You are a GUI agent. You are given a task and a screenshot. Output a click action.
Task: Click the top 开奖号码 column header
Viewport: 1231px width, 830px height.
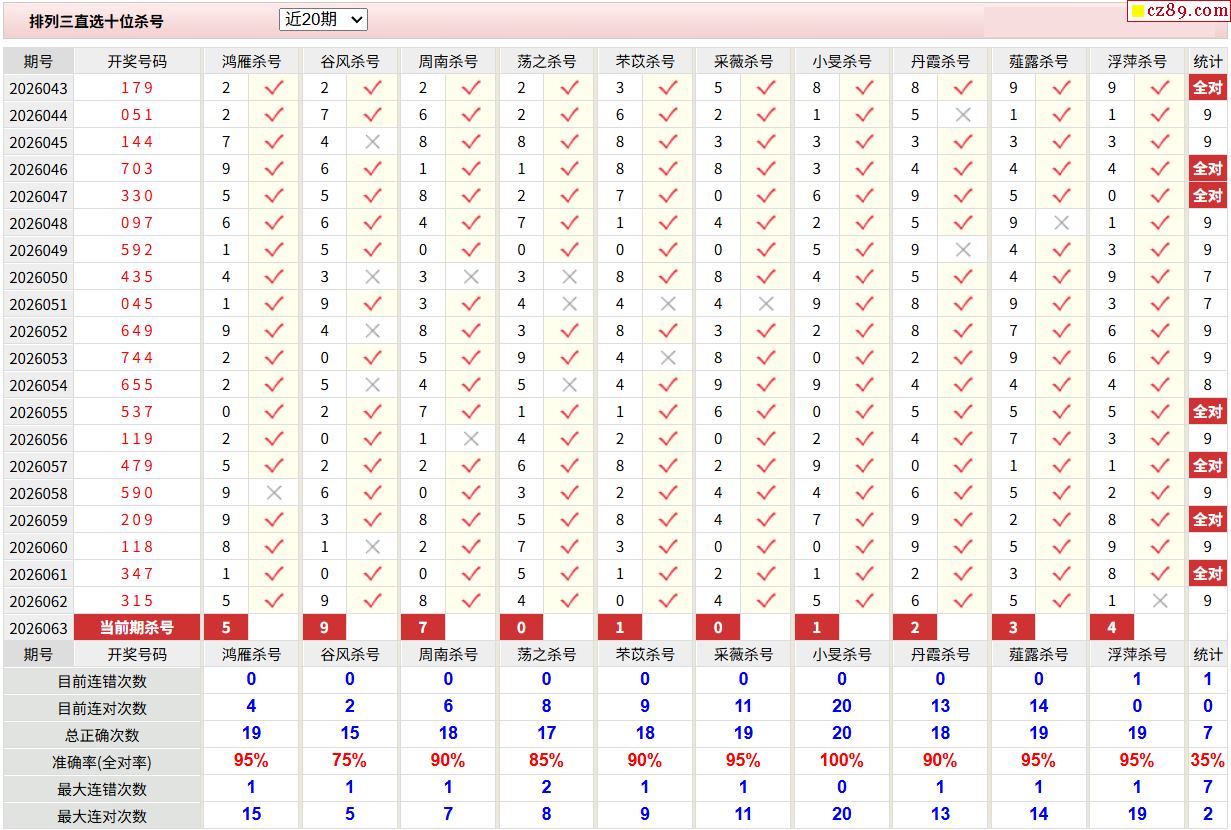[137, 61]
